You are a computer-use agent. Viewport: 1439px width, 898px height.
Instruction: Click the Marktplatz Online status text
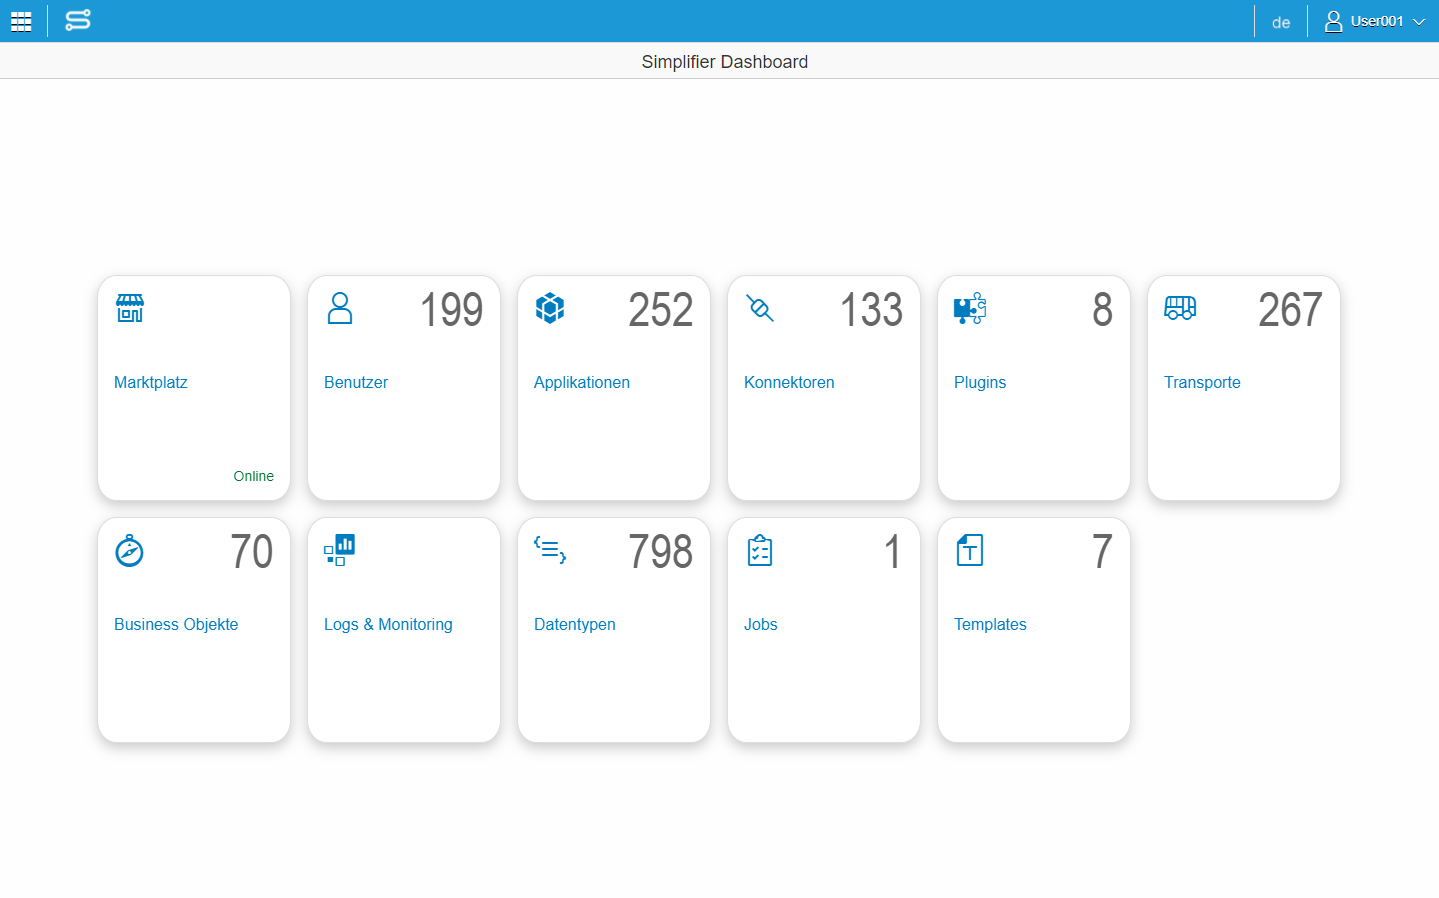point(254,476)
